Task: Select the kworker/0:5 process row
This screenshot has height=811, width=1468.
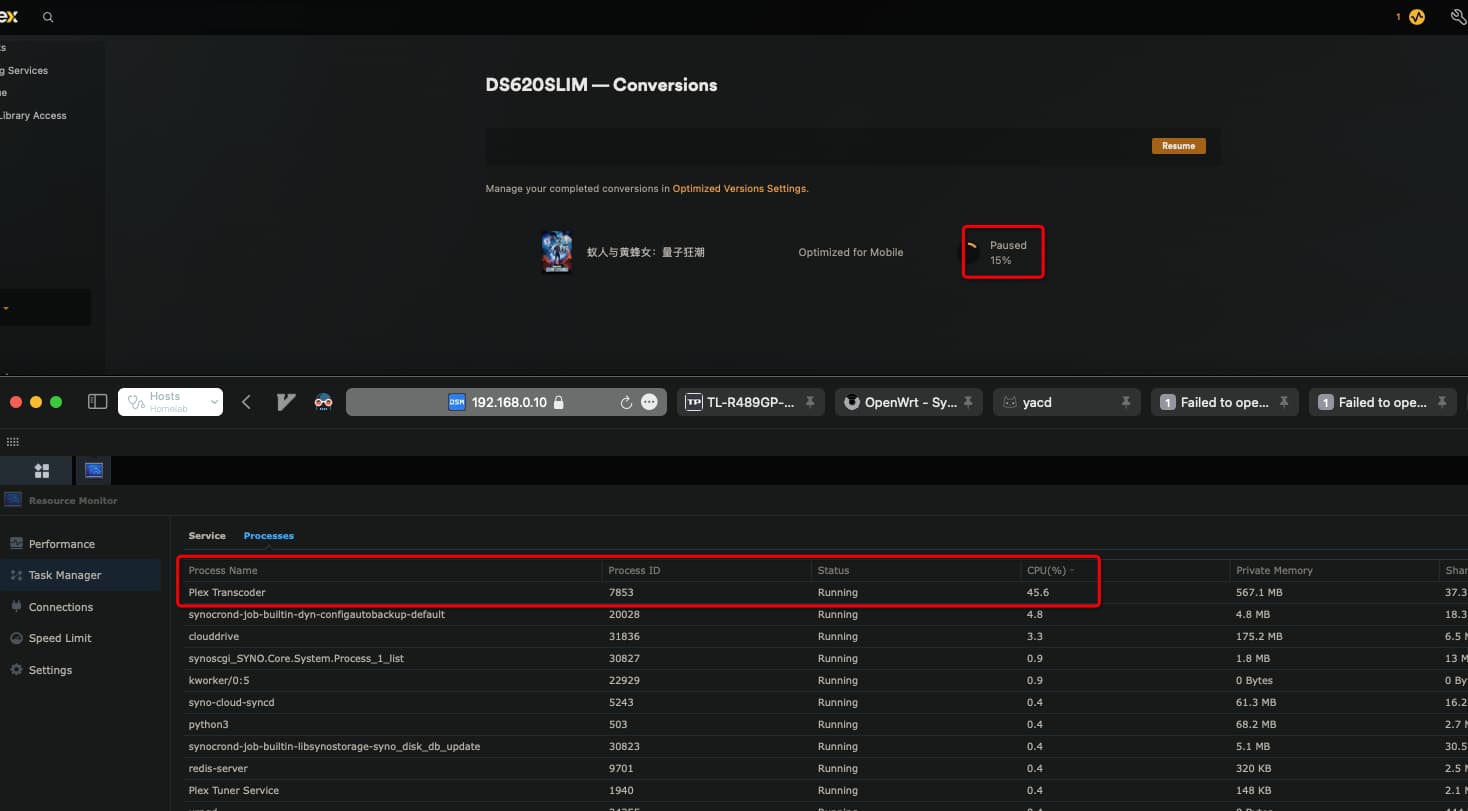Action: coord(825,680)
